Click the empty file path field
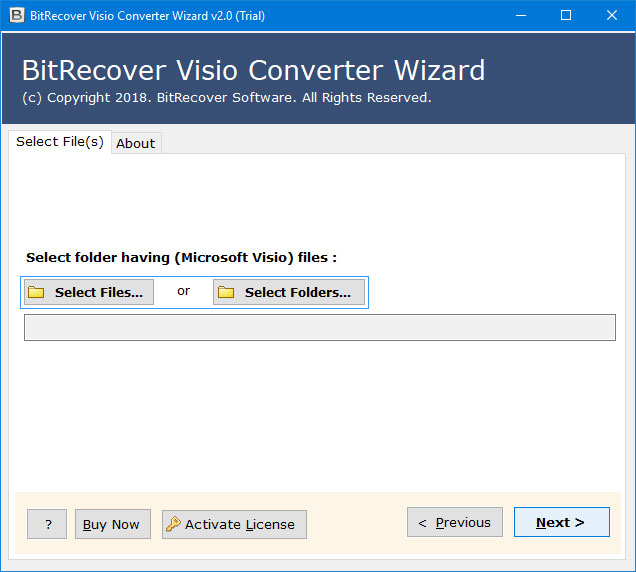 click(320, 327)
